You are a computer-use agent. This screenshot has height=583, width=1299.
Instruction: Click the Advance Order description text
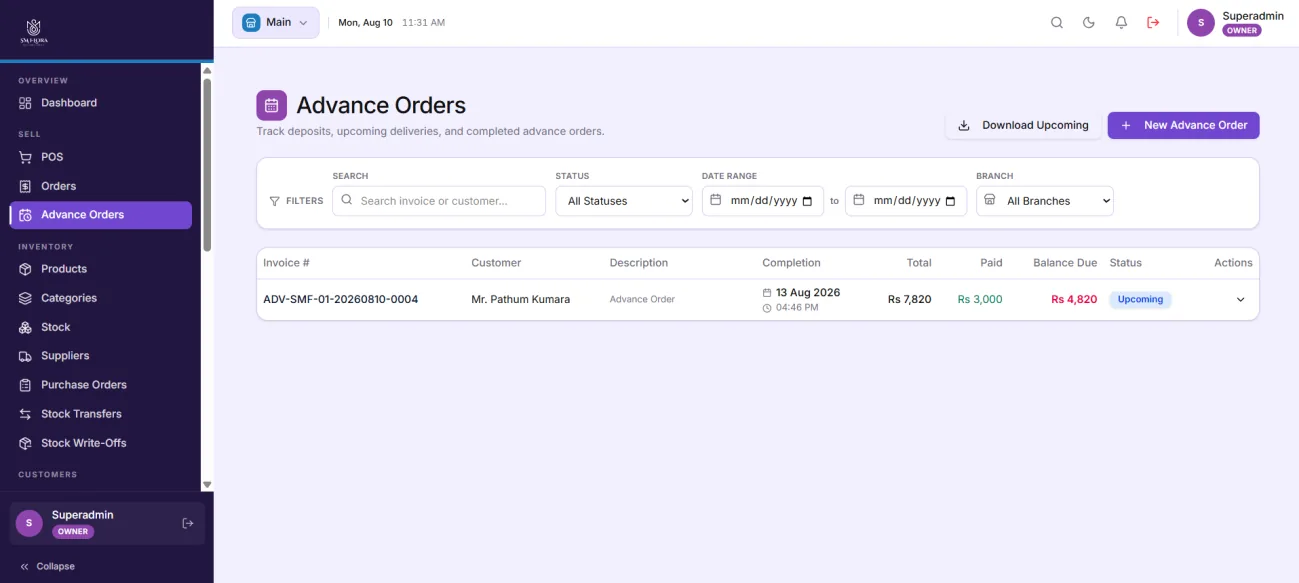point(642,299)
